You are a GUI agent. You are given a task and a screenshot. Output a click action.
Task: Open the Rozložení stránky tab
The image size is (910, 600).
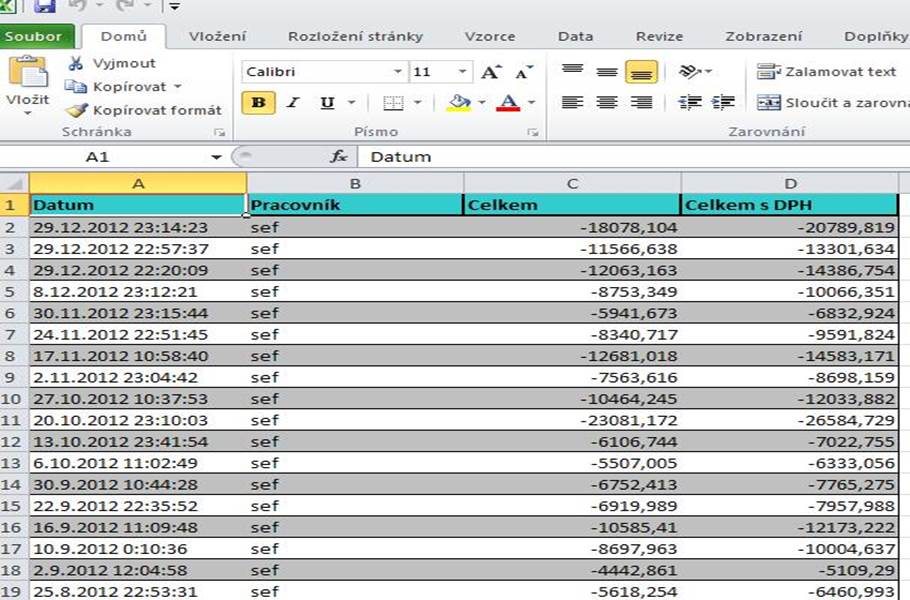(x=355, y=37)
